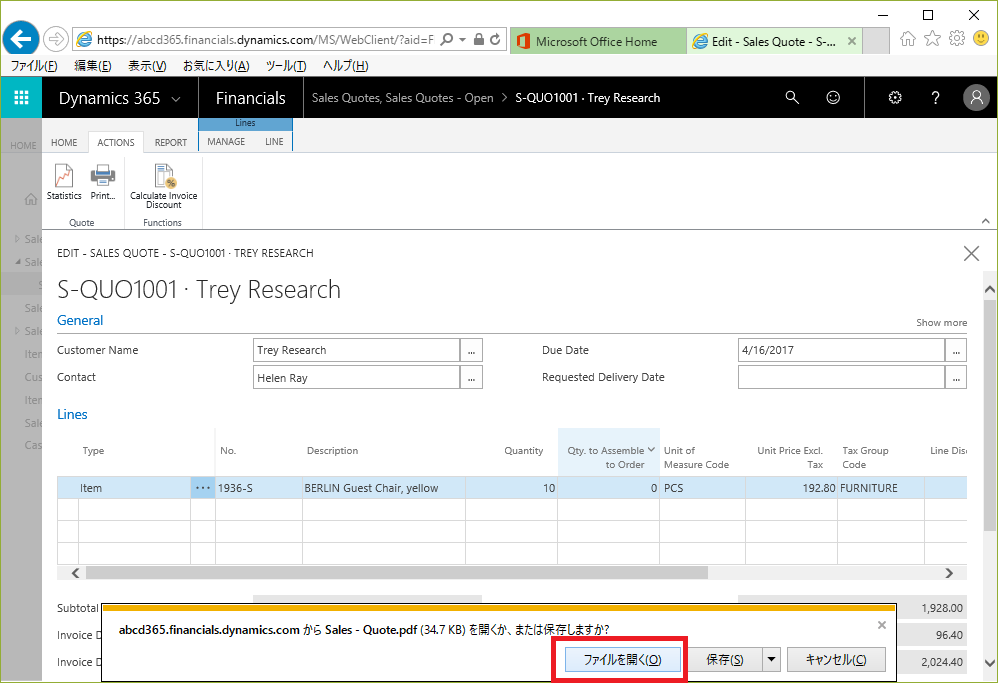Switch to the MANAGE lines tab
This screenshot has width=998, height=683.
(226, 141)
